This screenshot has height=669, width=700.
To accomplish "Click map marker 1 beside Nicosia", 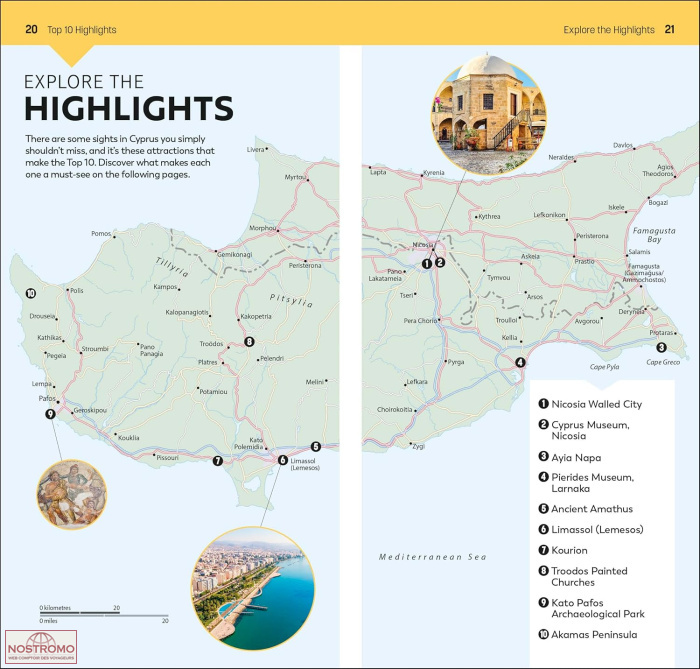I will [x=426, y=264].
